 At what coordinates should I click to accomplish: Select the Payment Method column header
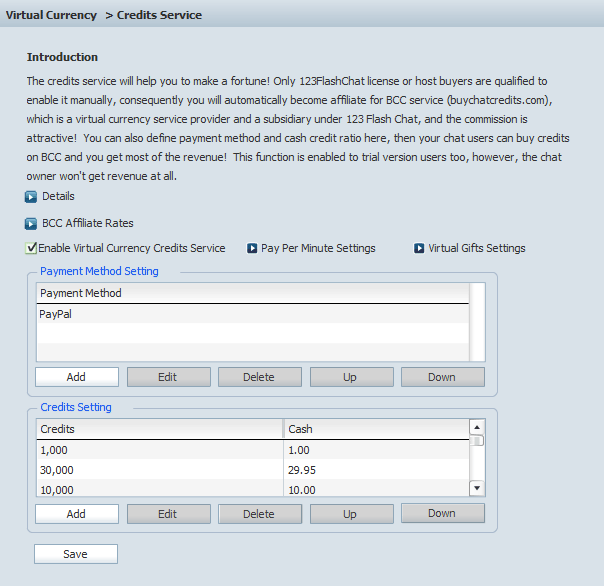(x=253, y=293)
